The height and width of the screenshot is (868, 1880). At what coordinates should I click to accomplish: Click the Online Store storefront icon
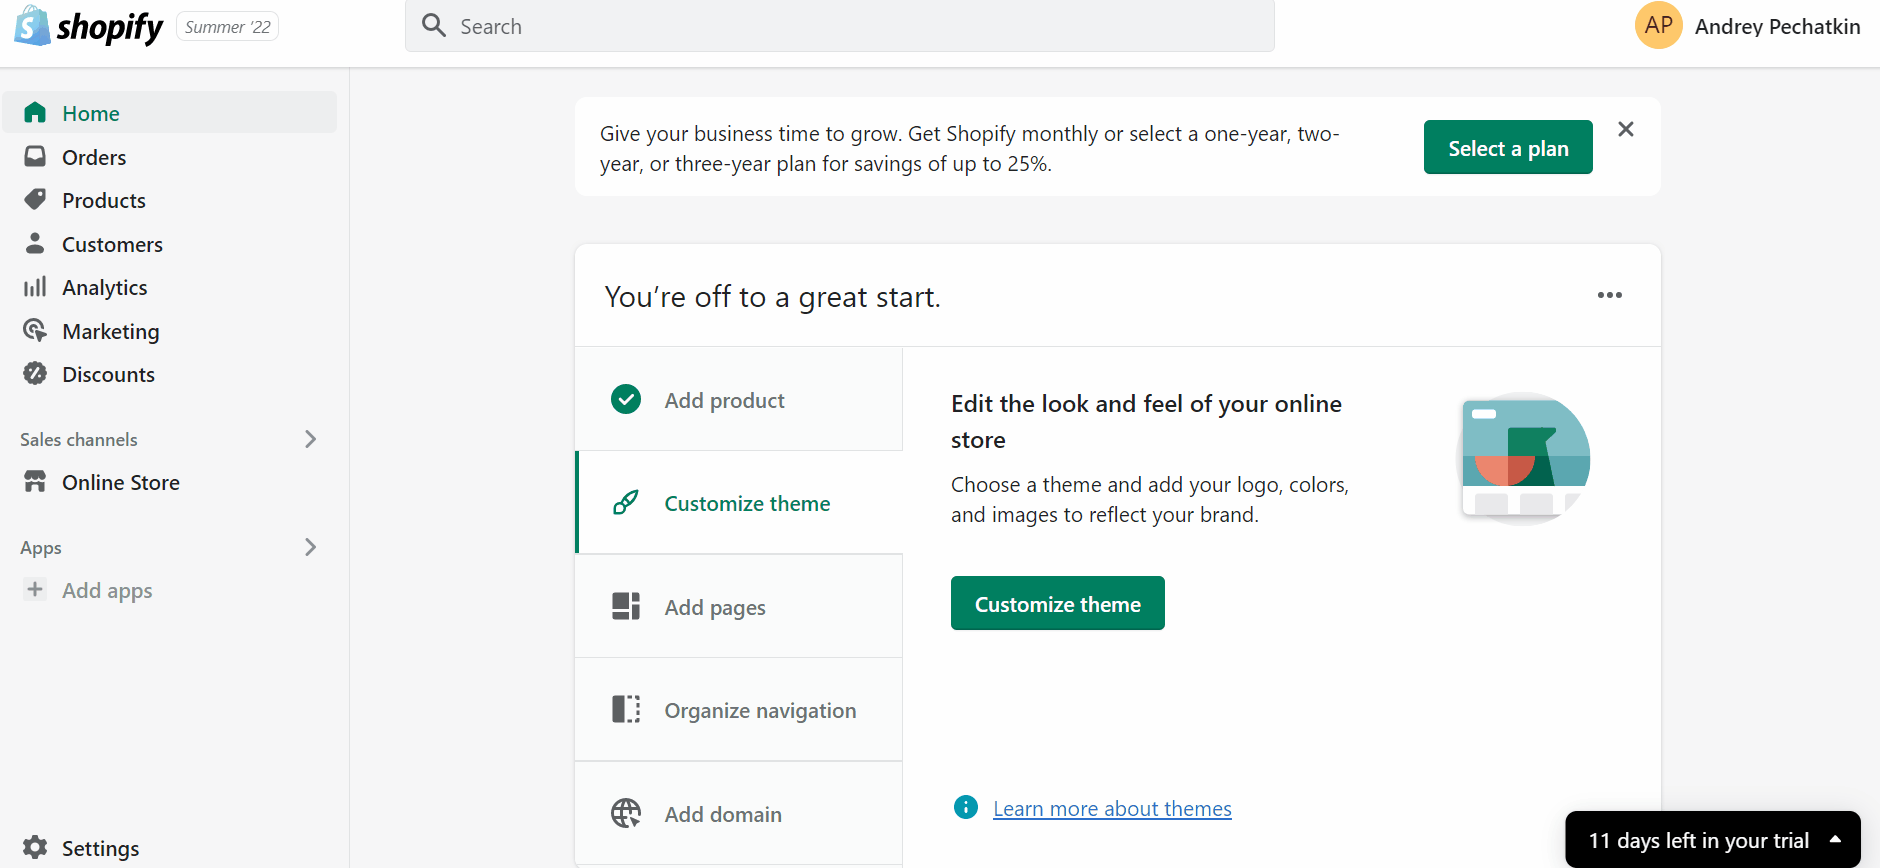[35, 481]
